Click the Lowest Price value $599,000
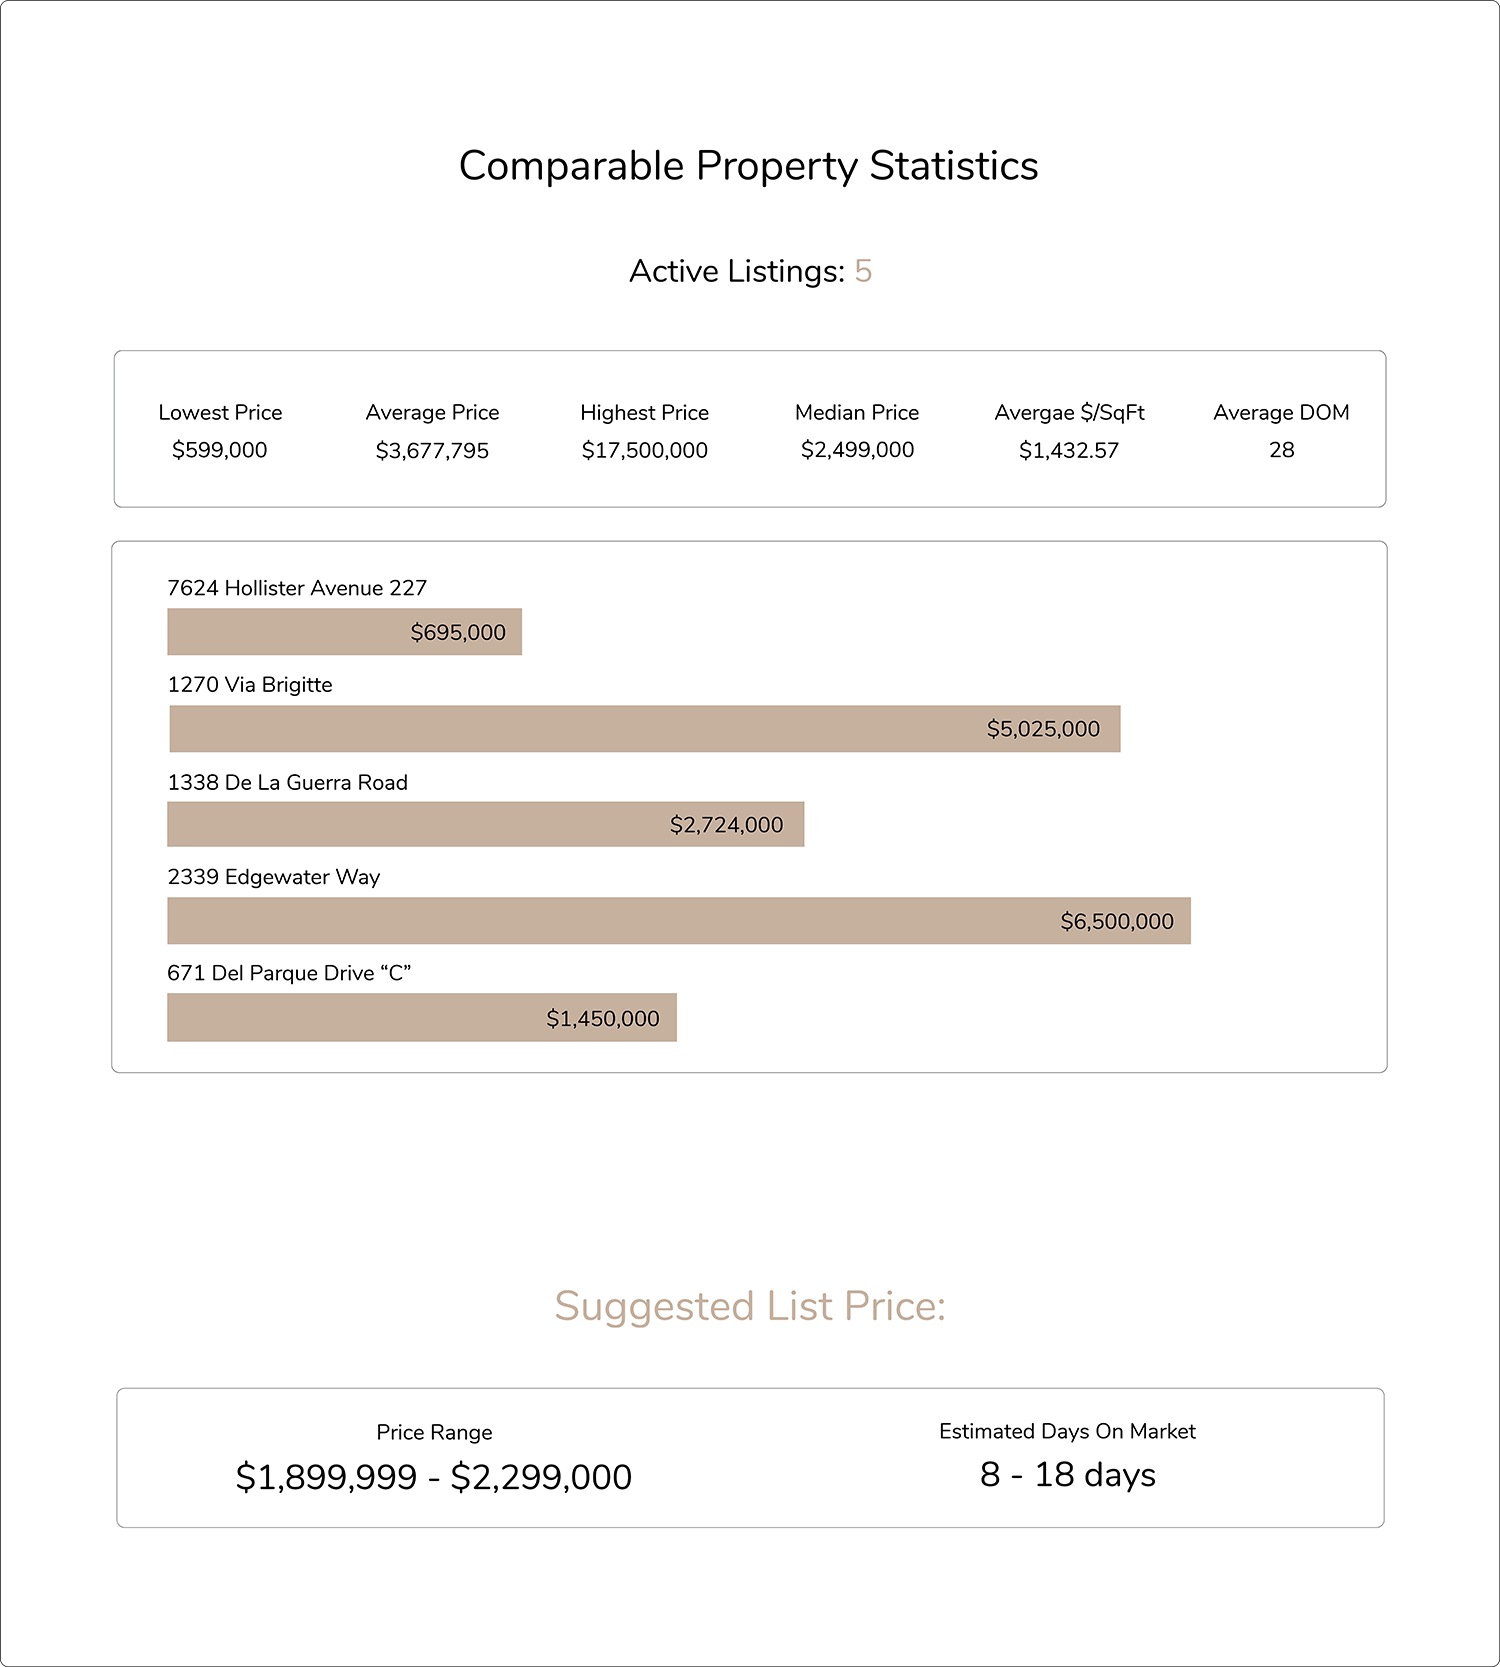 tap(220, 450)
